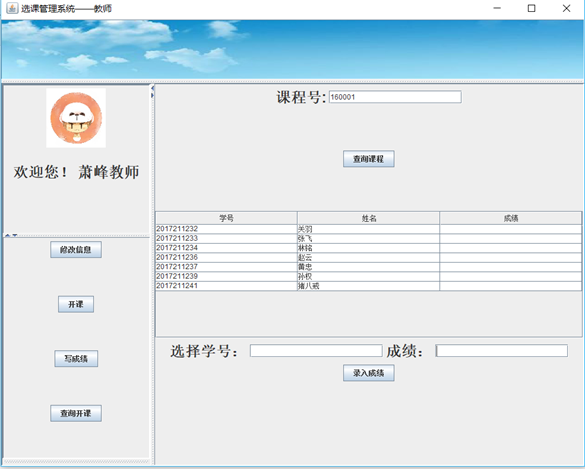The width and height of the screenshot is (586, 471).
Task: Focus the 课程号 input field
Action: click(395, 97)
